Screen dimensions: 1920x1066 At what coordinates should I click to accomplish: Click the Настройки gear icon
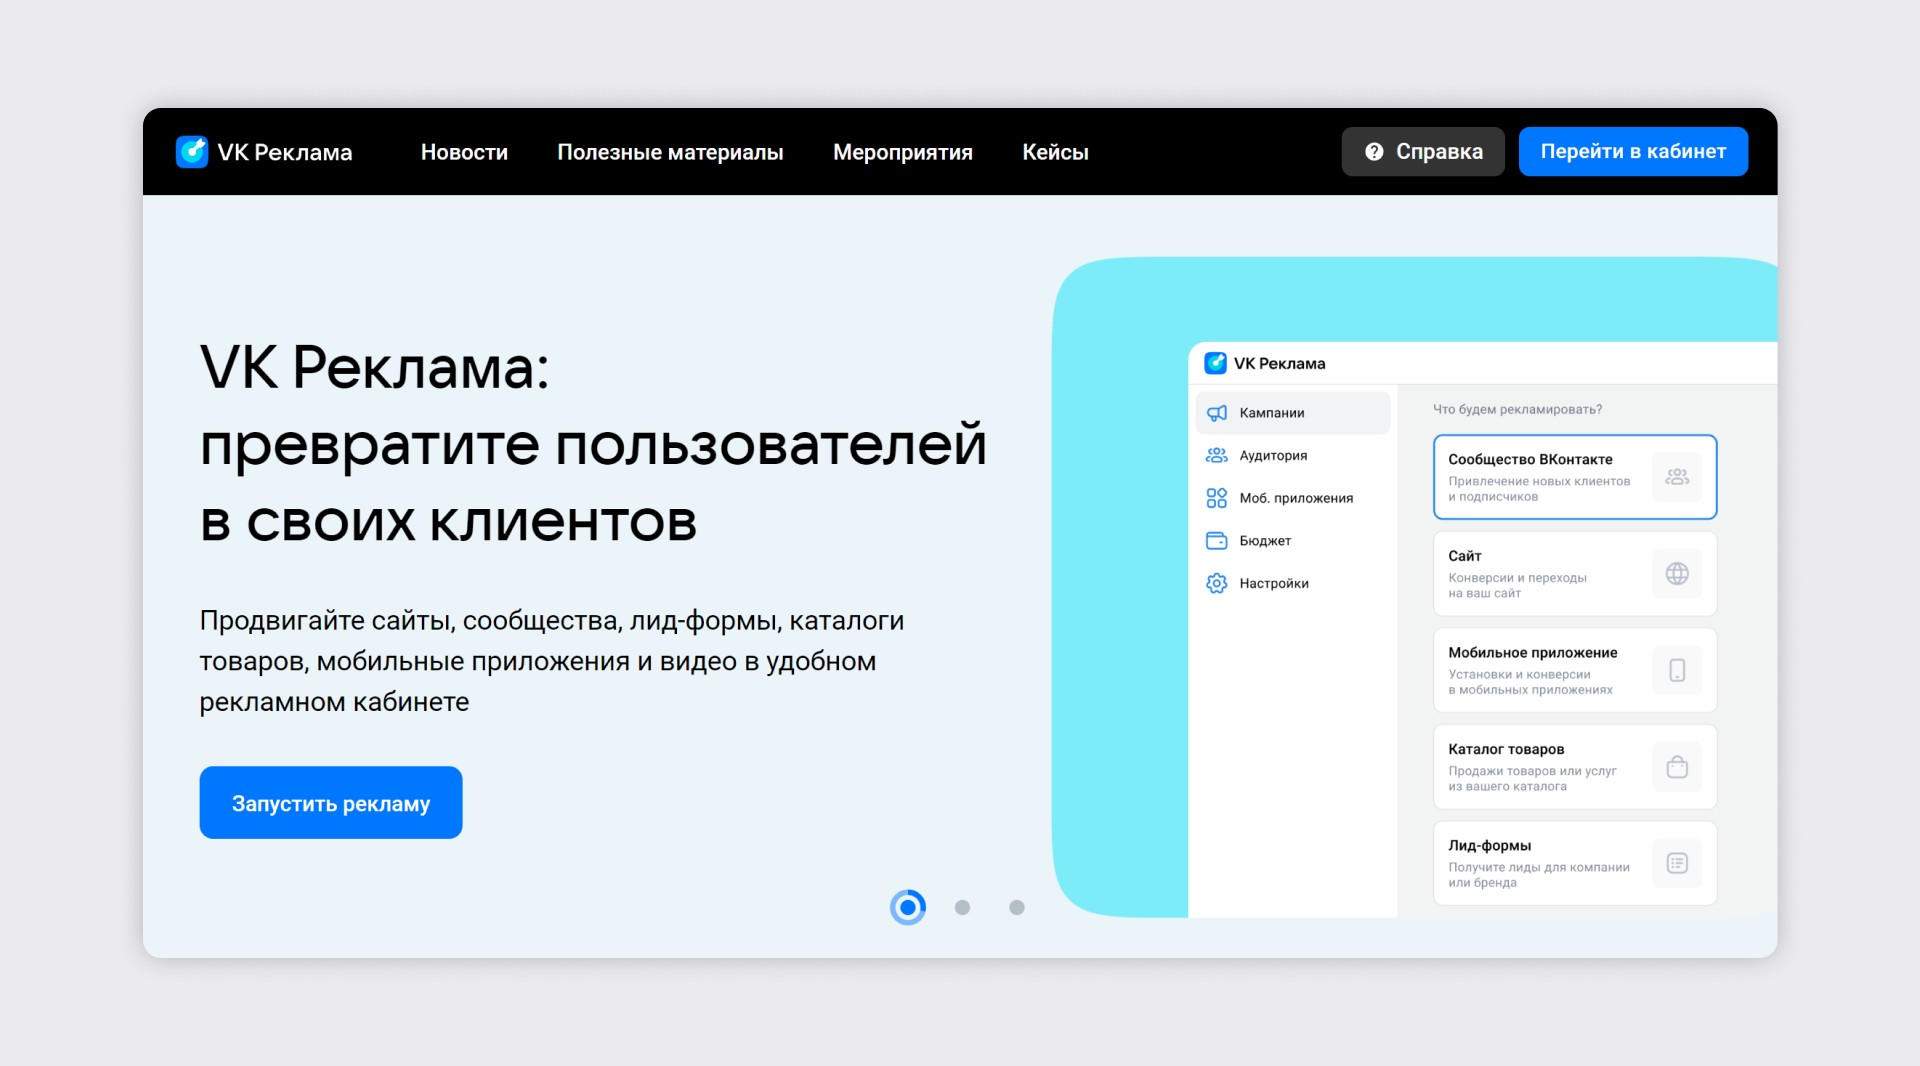pyautogui.click(x=1216, y=583)
